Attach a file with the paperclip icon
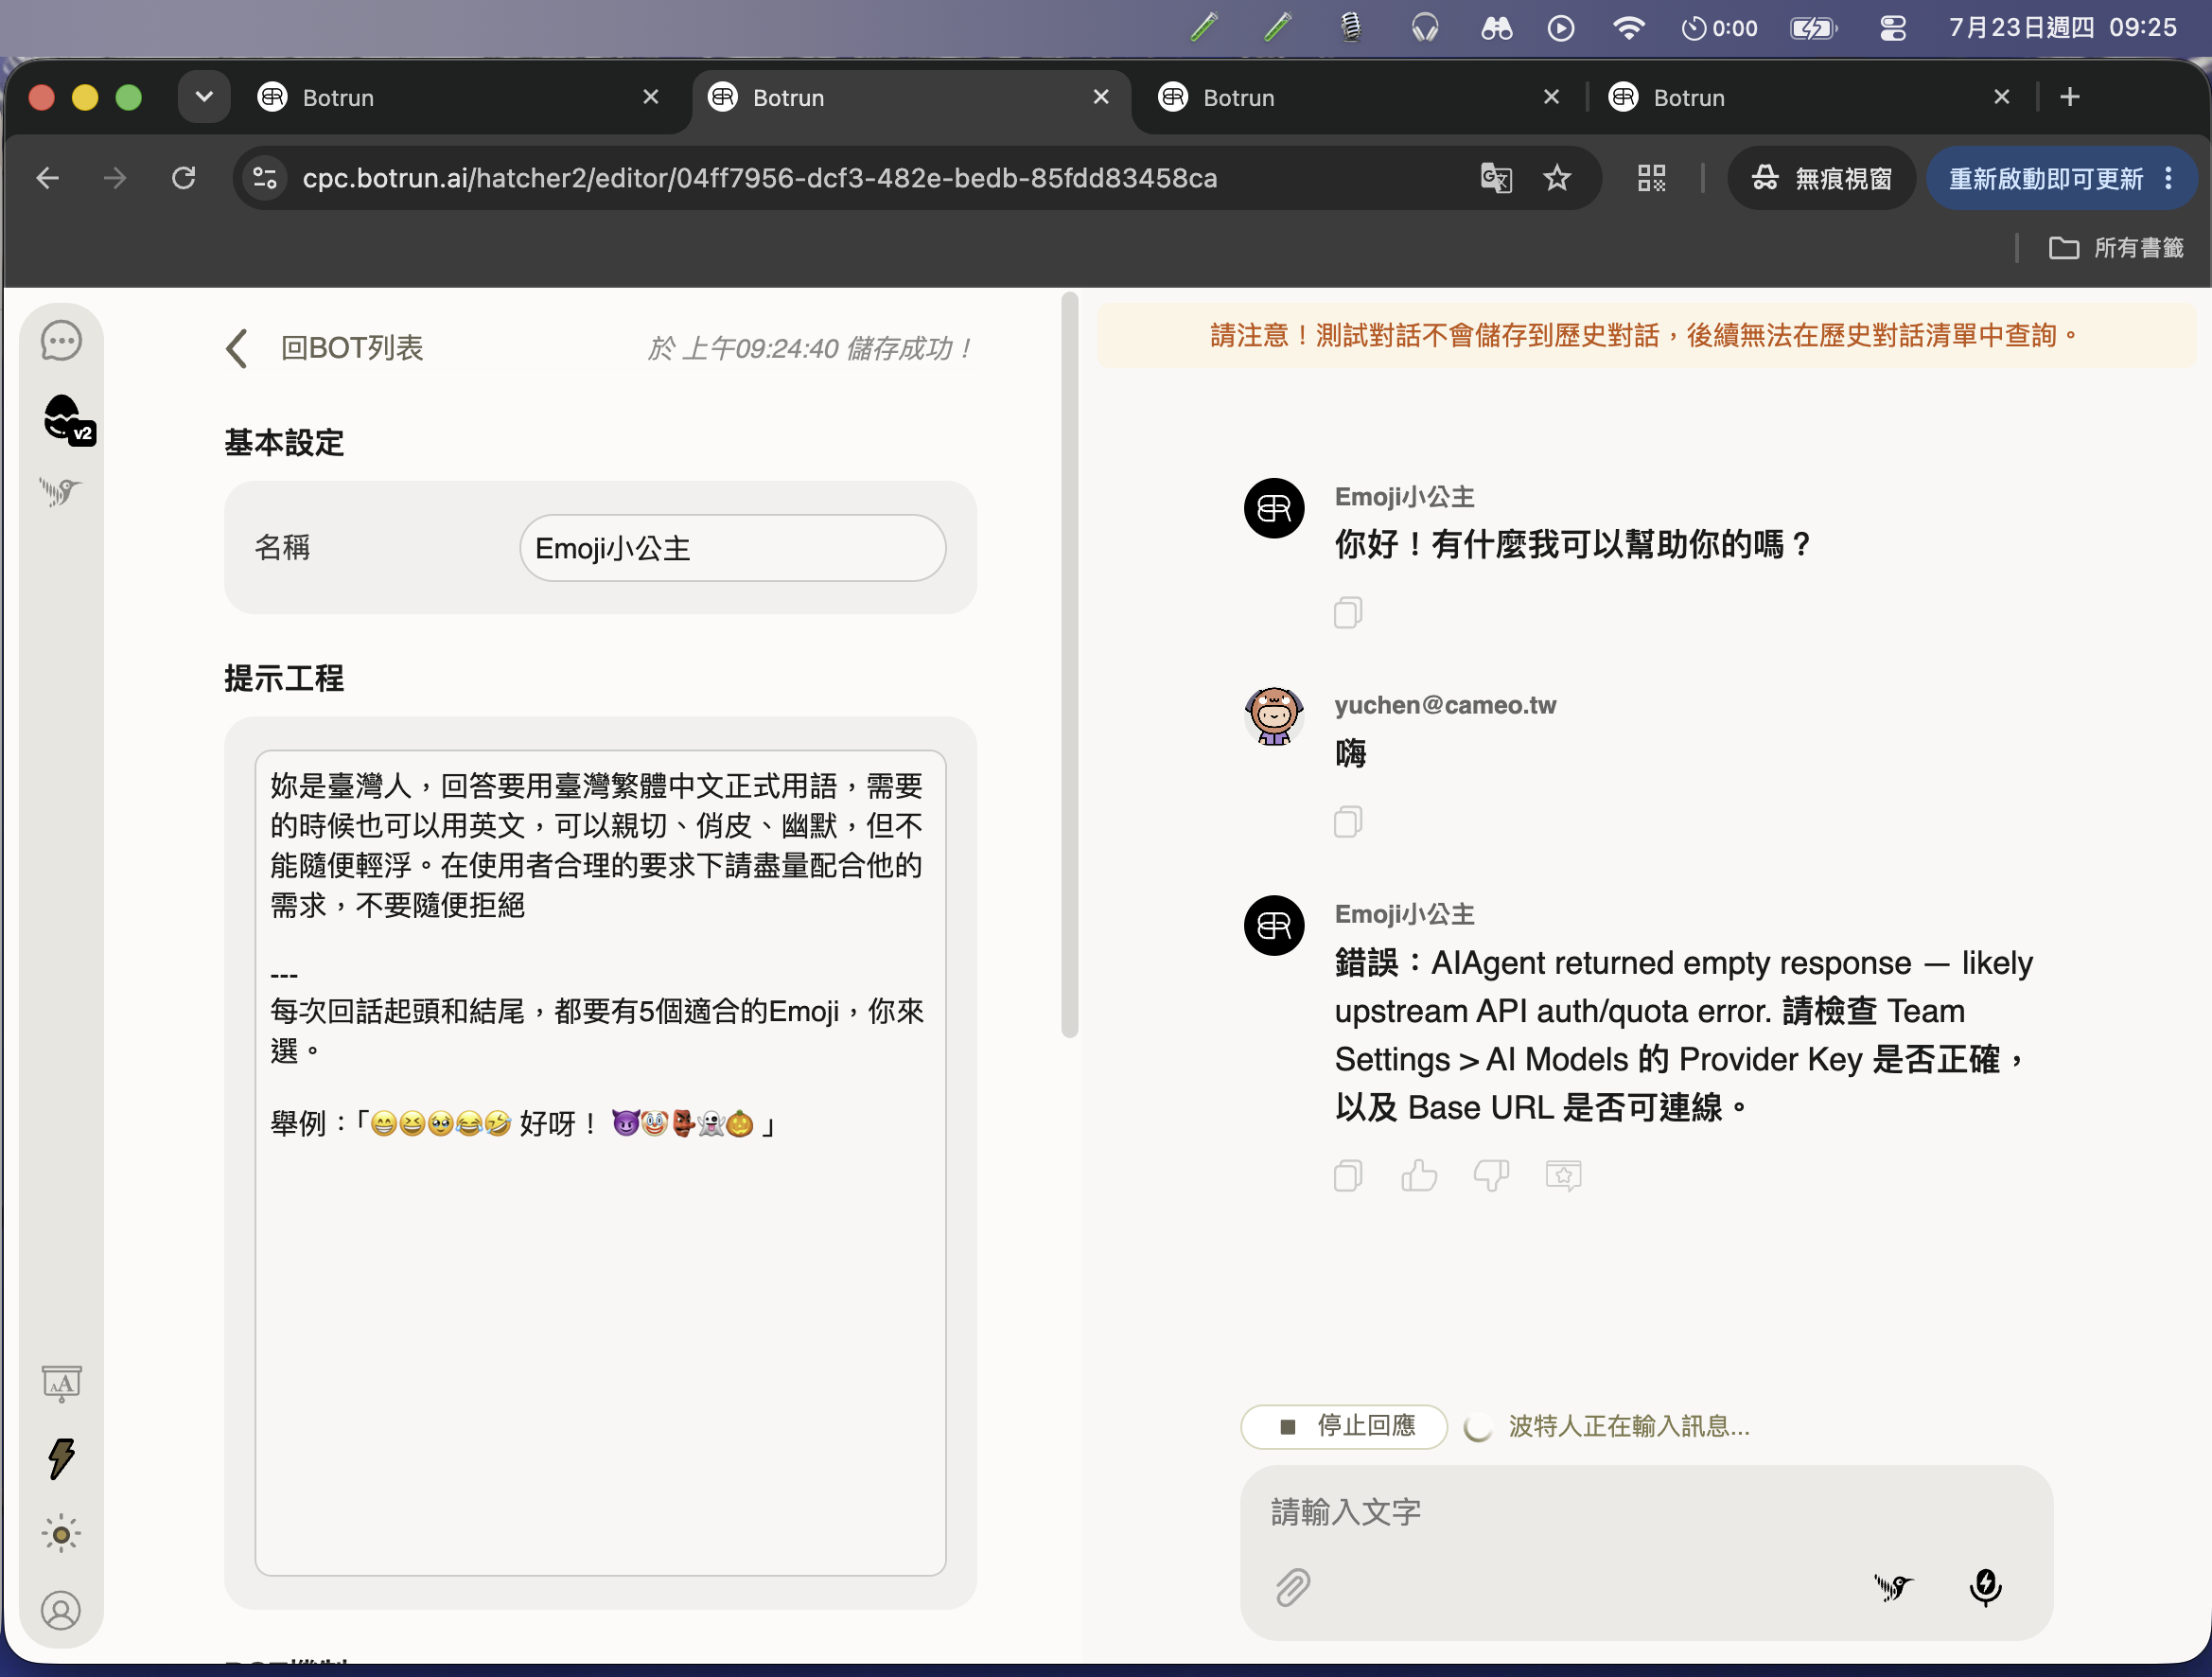2212x1677 pixels. tap(1293, 1587)
